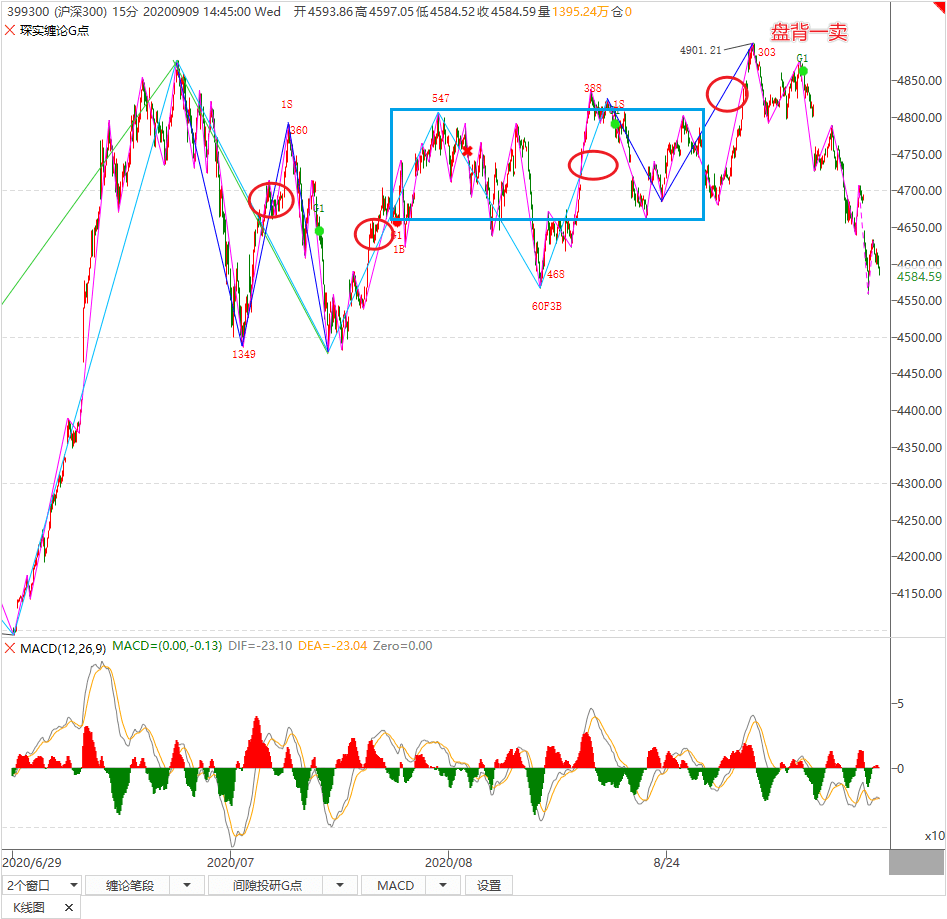947x919 pixels.
Task: Click the dark red dot near 1B label
Action: [397, 223]
